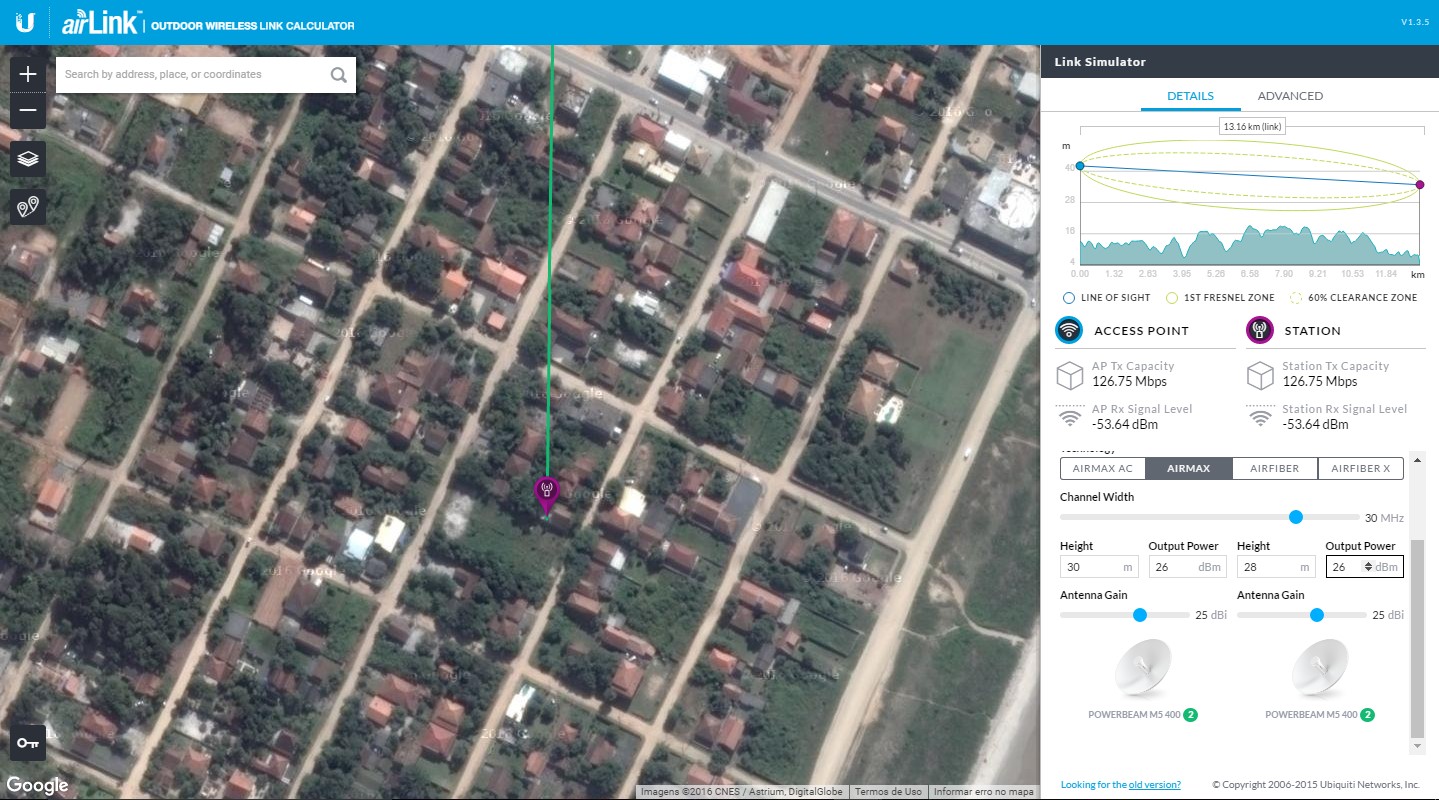Click the Link Simulator panel header

pyautogui.click(x=1240, y=62)
